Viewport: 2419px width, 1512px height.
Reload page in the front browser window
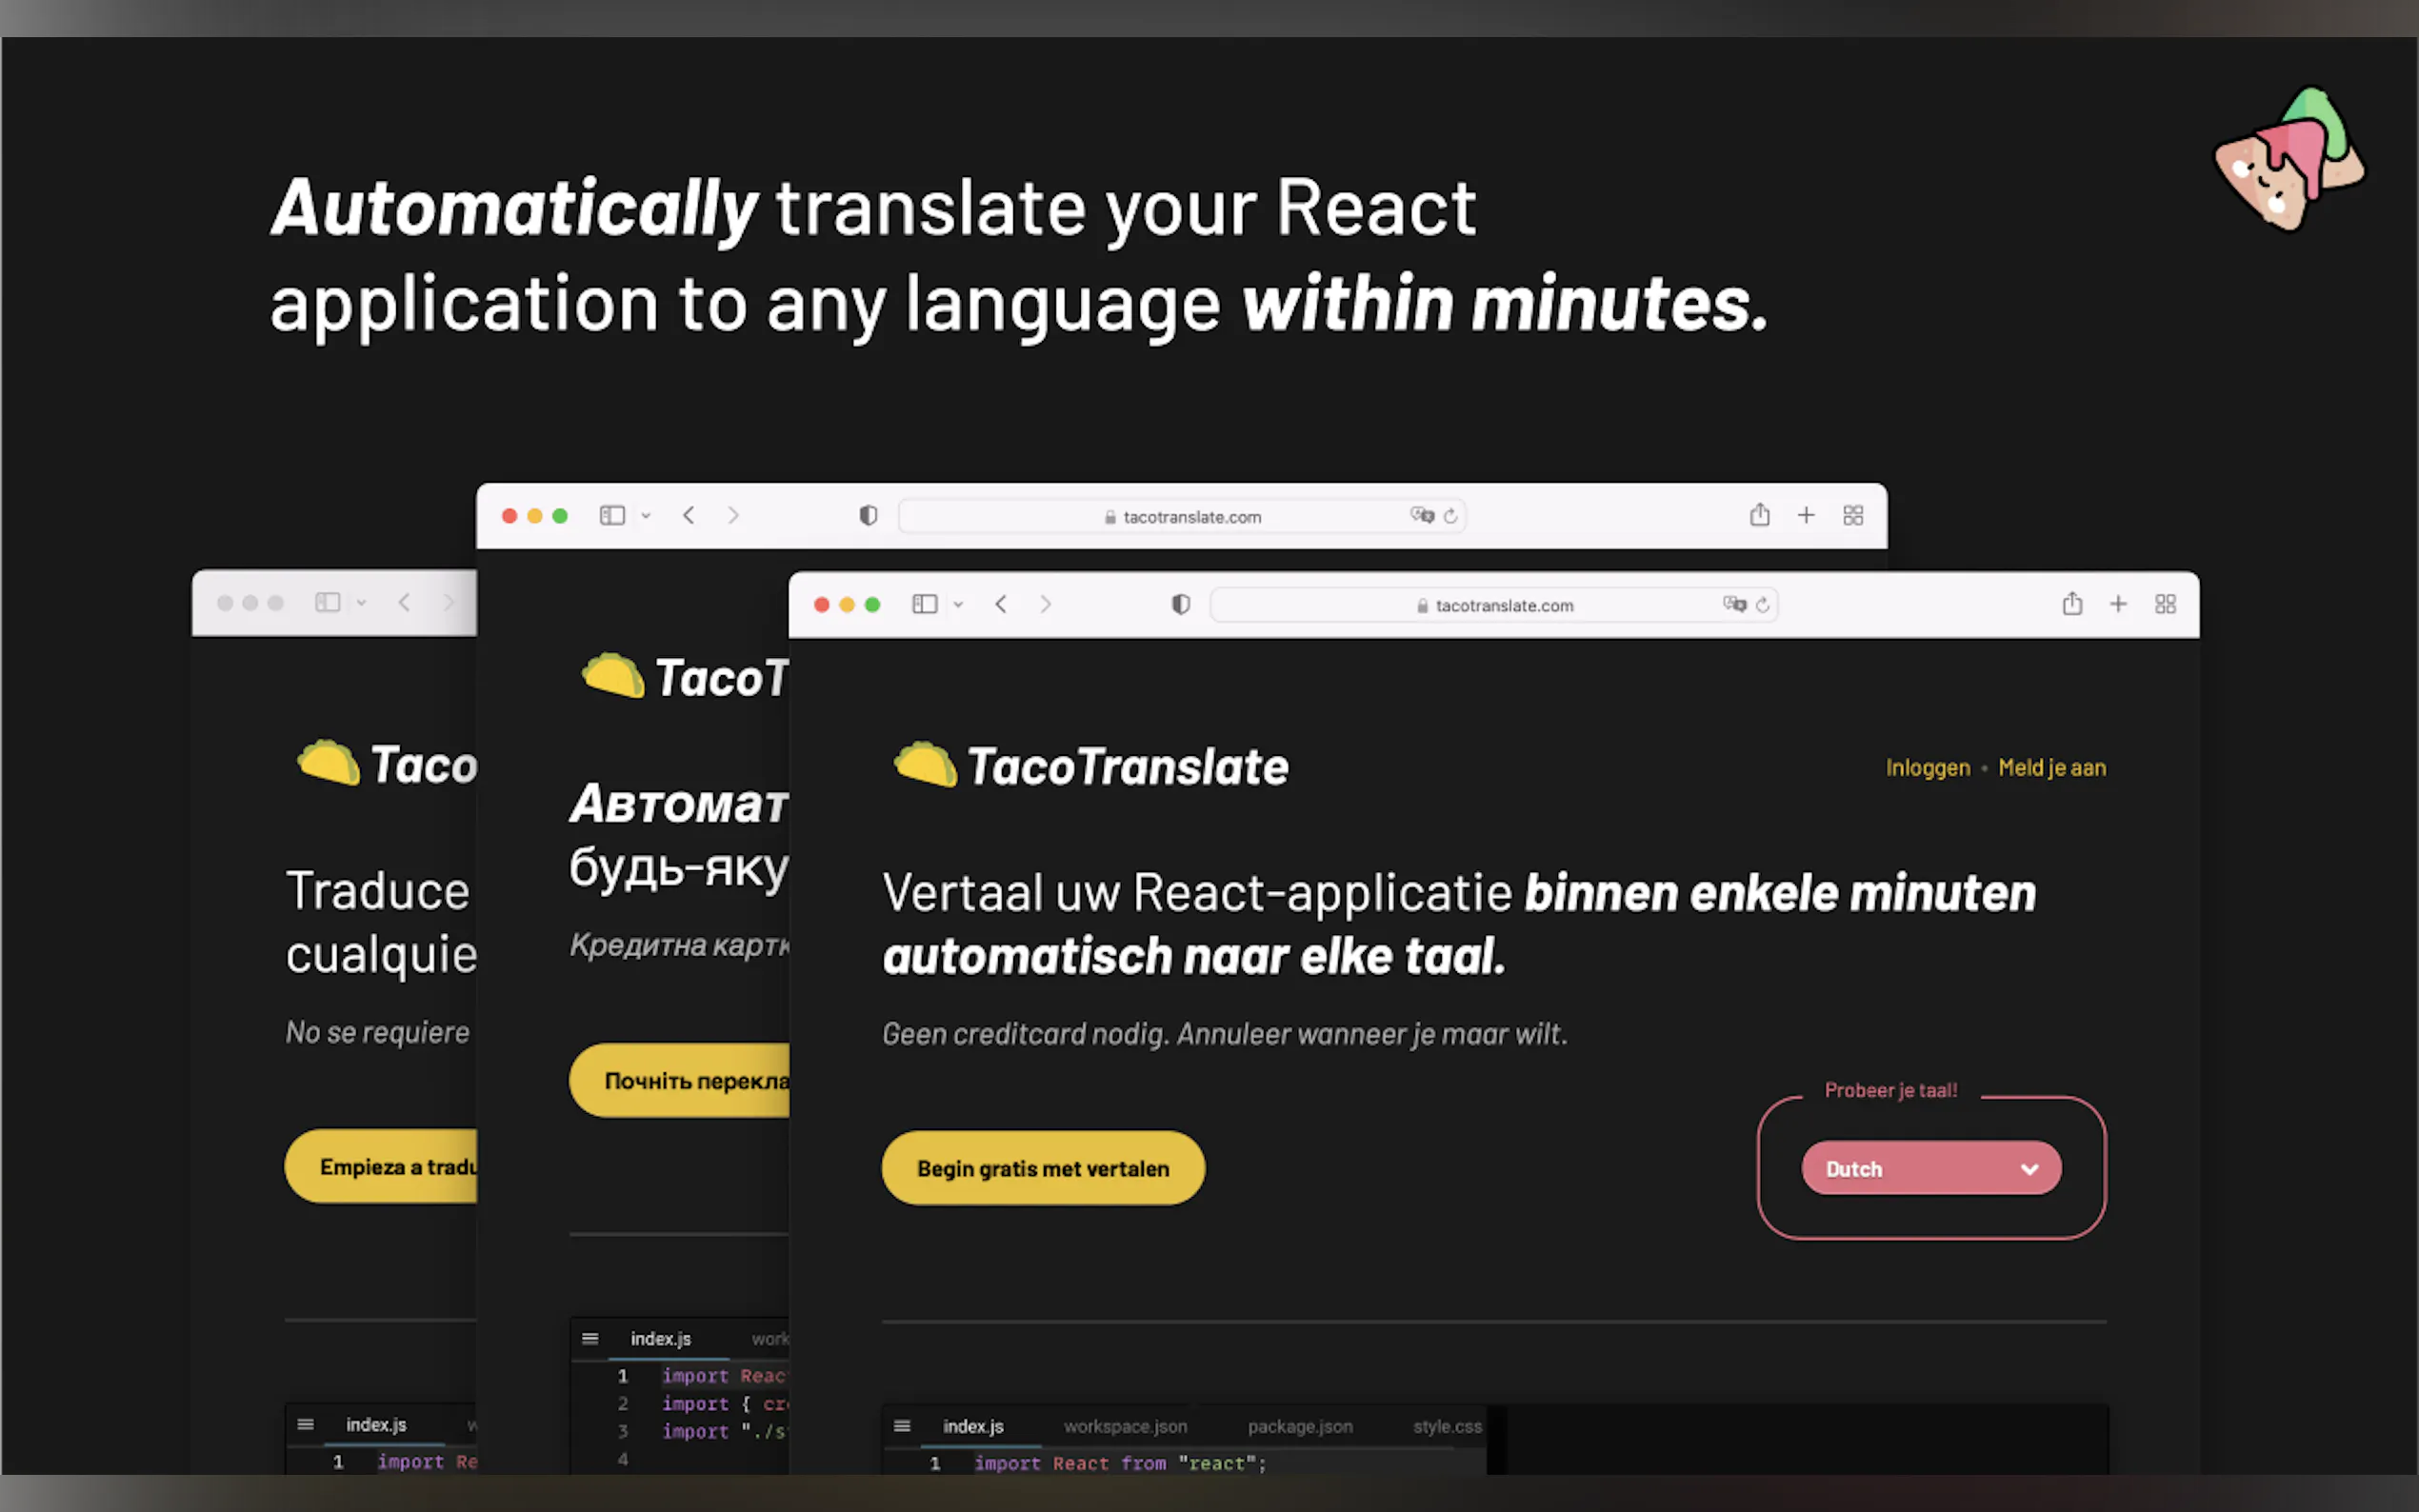(x=1763, y=605)
